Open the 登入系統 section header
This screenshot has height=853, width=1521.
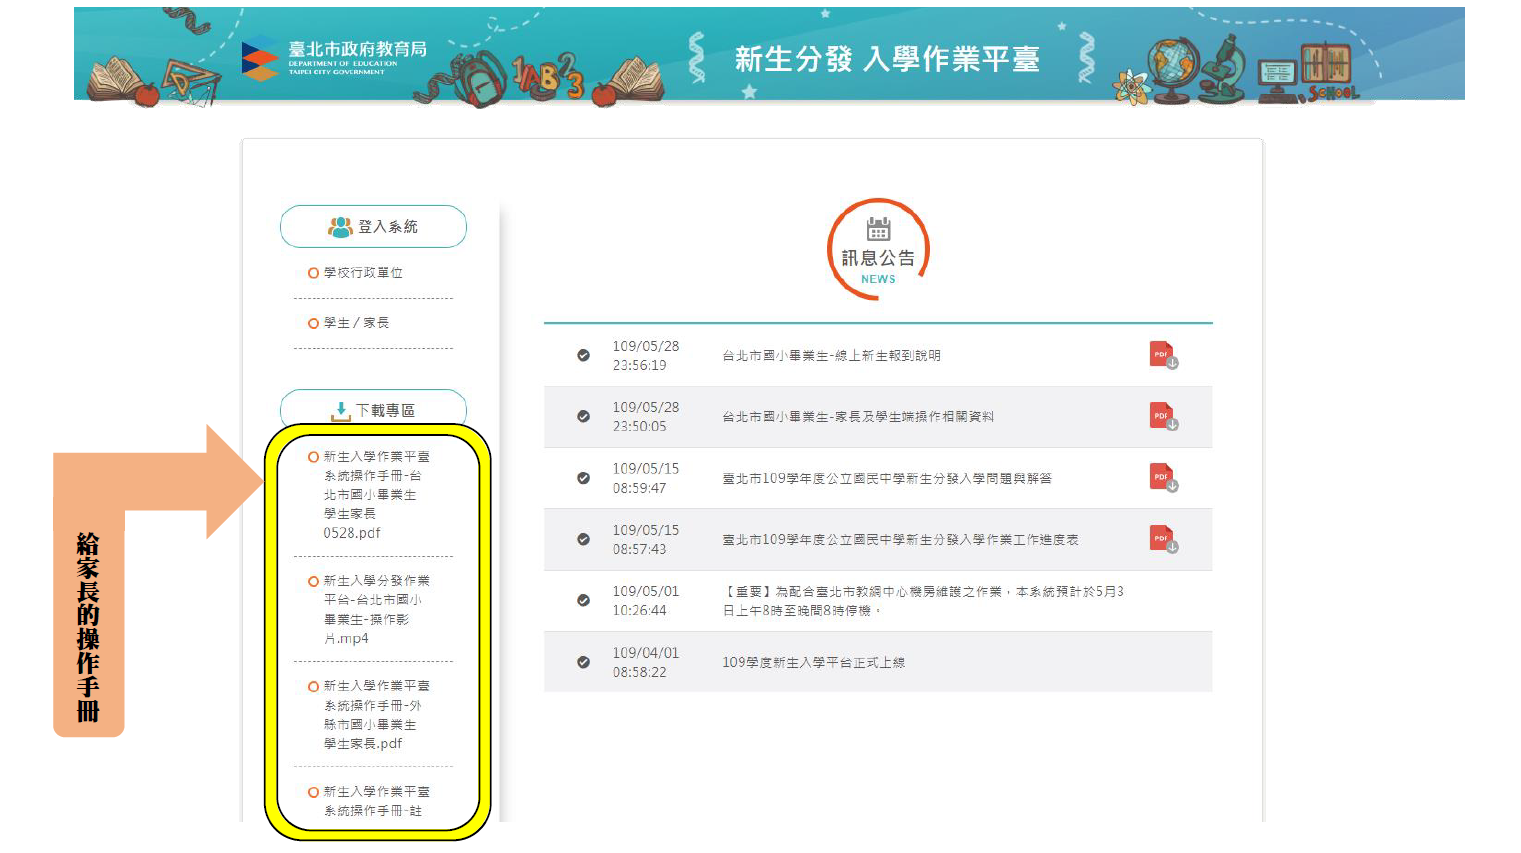point(373,227)
